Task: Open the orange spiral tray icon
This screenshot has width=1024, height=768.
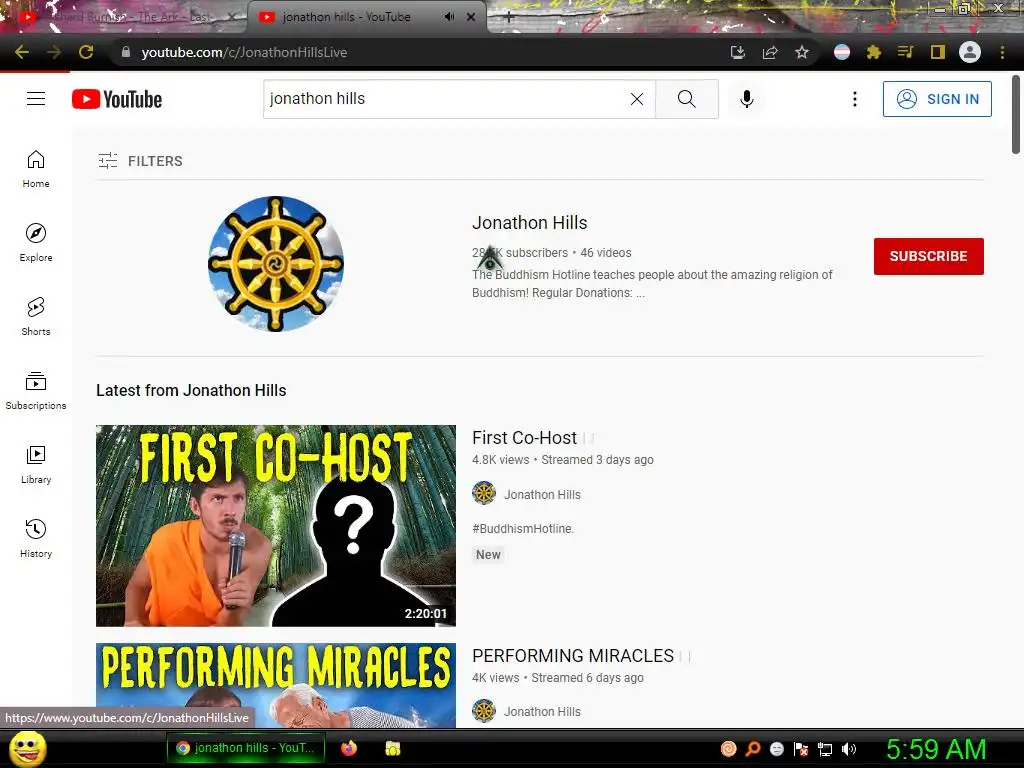Action: [x=729, y=749]
